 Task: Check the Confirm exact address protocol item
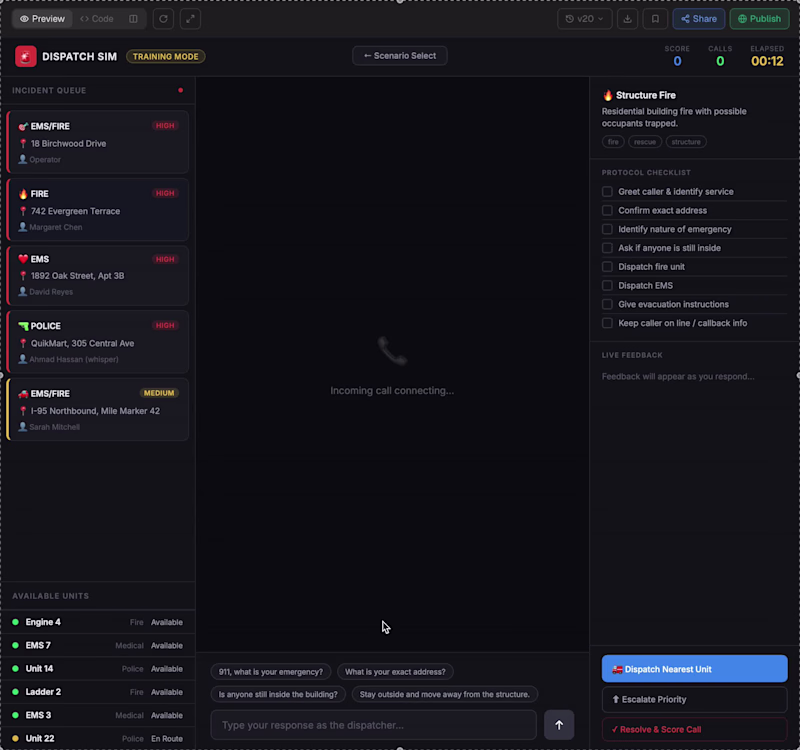[x=608, y=210]
